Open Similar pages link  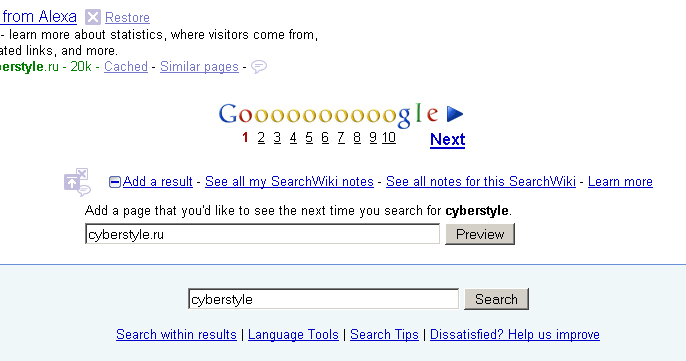200,67
